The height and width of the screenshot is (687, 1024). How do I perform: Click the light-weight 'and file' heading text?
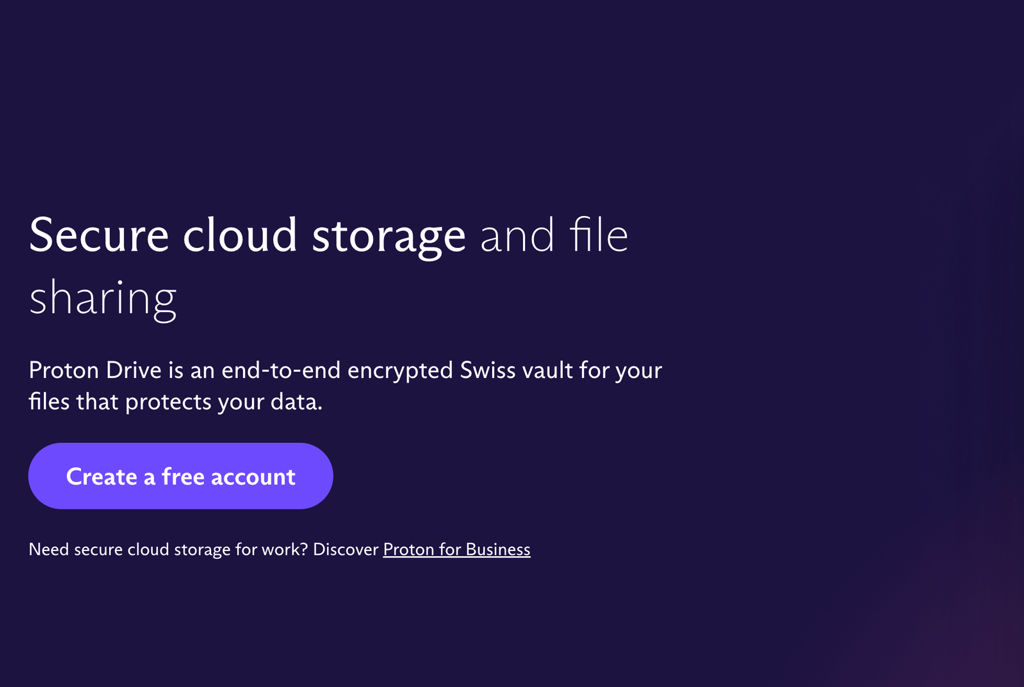pyautogui.click(x=554, y=236)
